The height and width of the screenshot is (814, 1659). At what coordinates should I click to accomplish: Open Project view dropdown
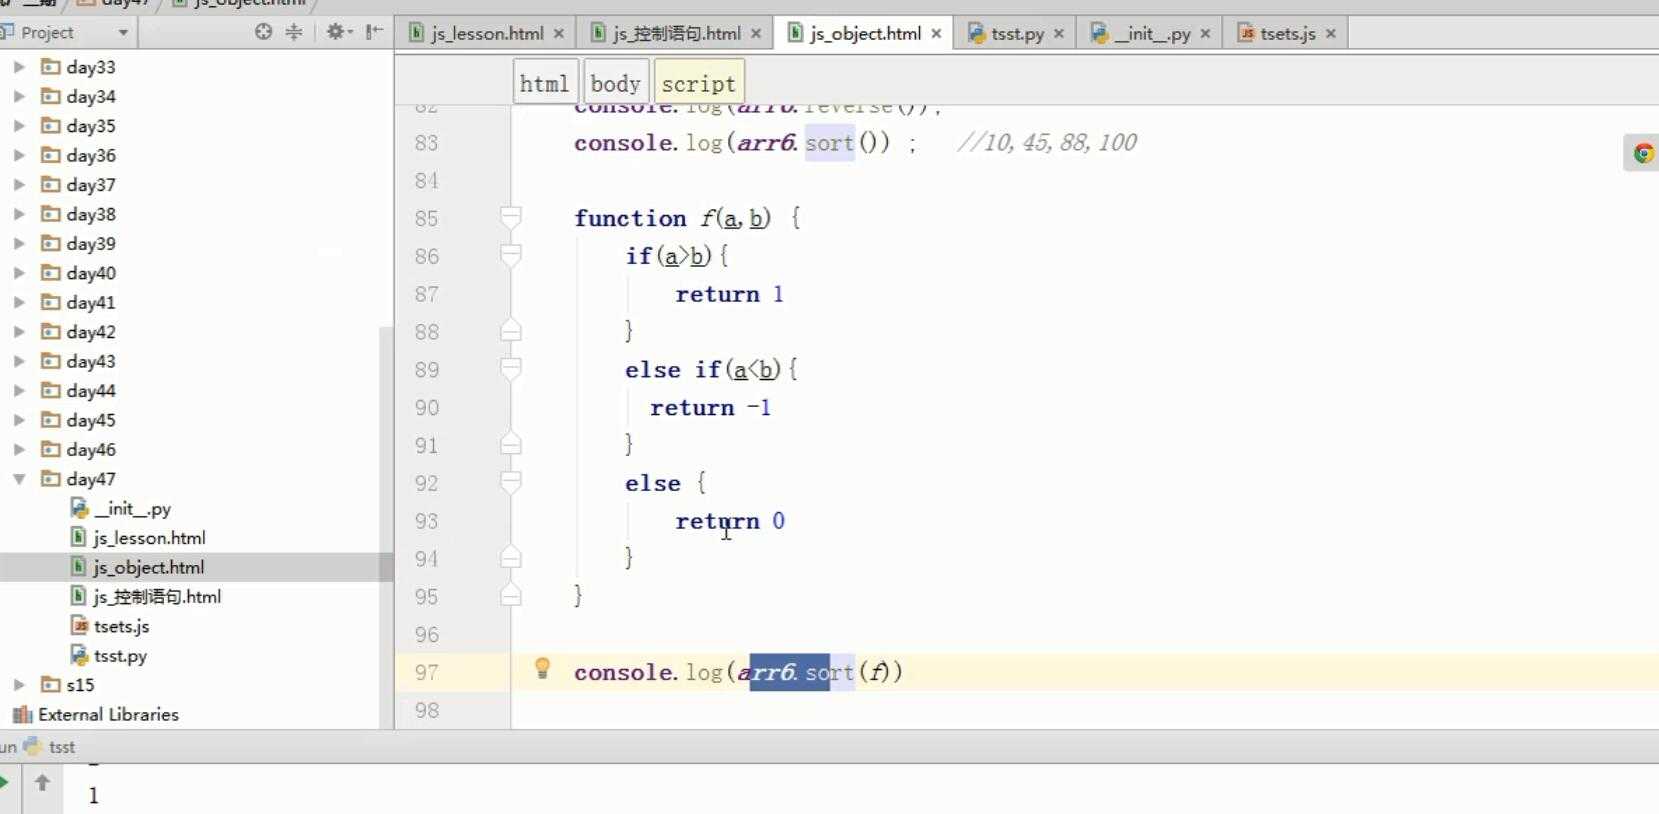(123, 33)
